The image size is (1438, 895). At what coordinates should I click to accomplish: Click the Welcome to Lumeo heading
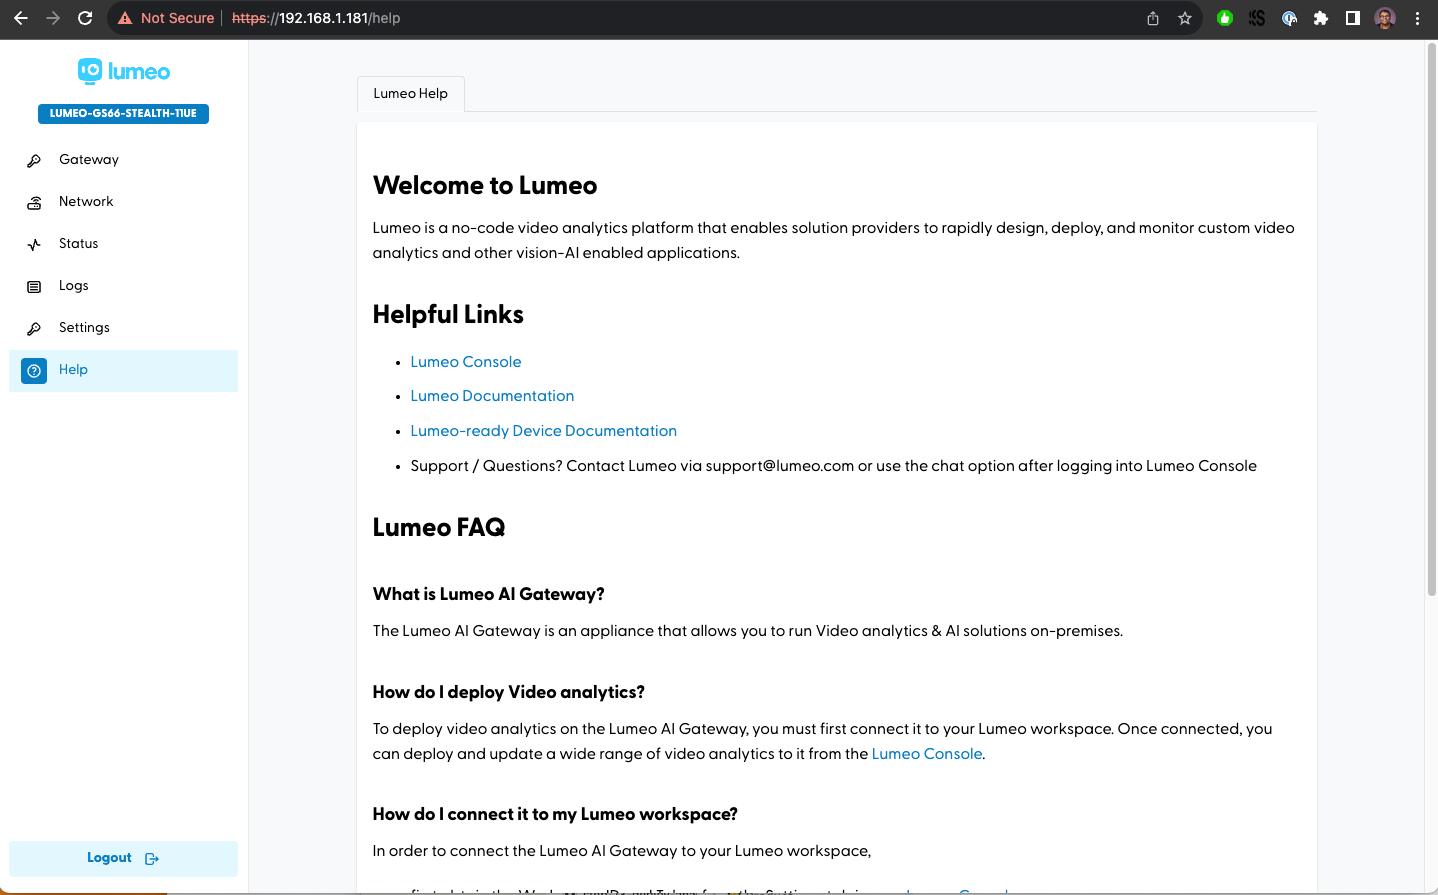pyautogui.click(x=485, y=186)
